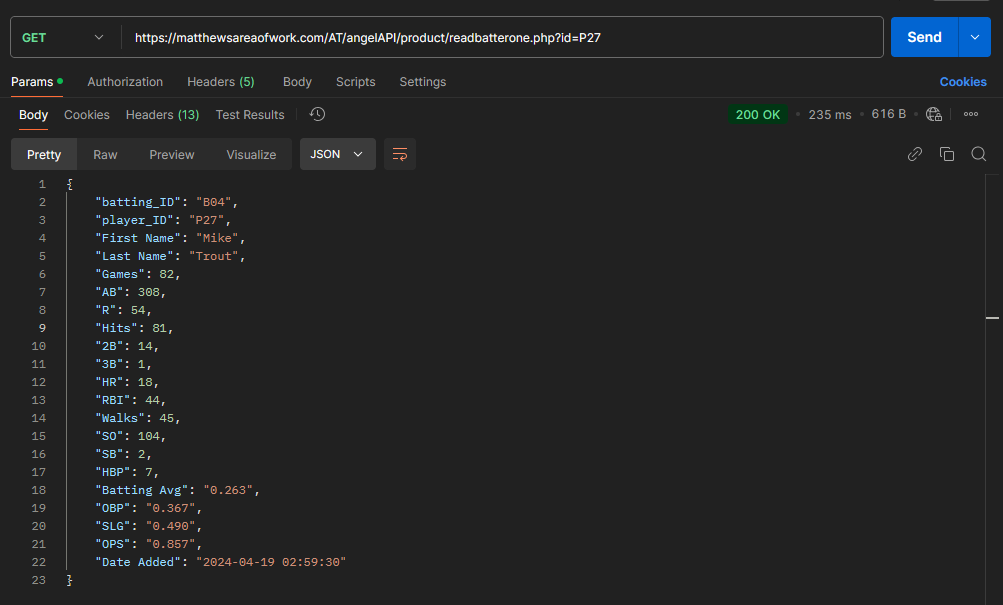This screenshot has height=605, width=1003.
Task: Click the "0.367" OBP value
Action: click(170, 508)
